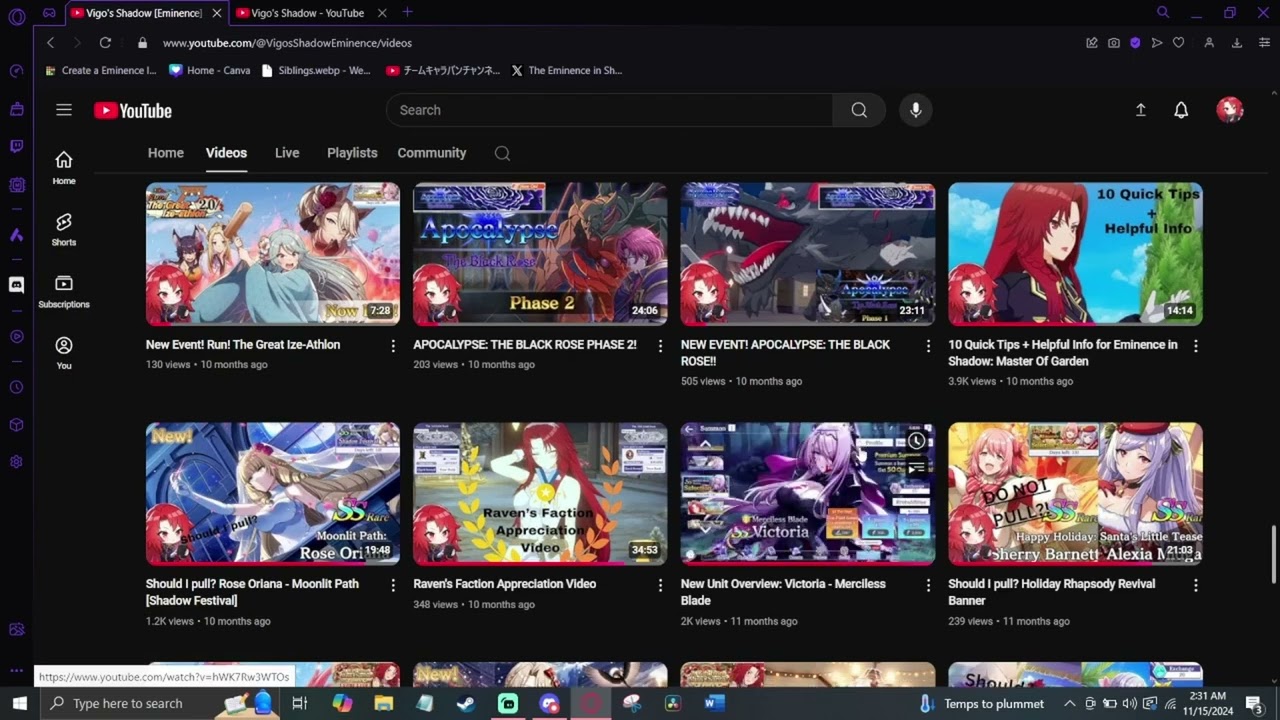Start voice search with the microphone
Image resolution: width=1280 pixels, height=720 pixels.
[915, 110]
